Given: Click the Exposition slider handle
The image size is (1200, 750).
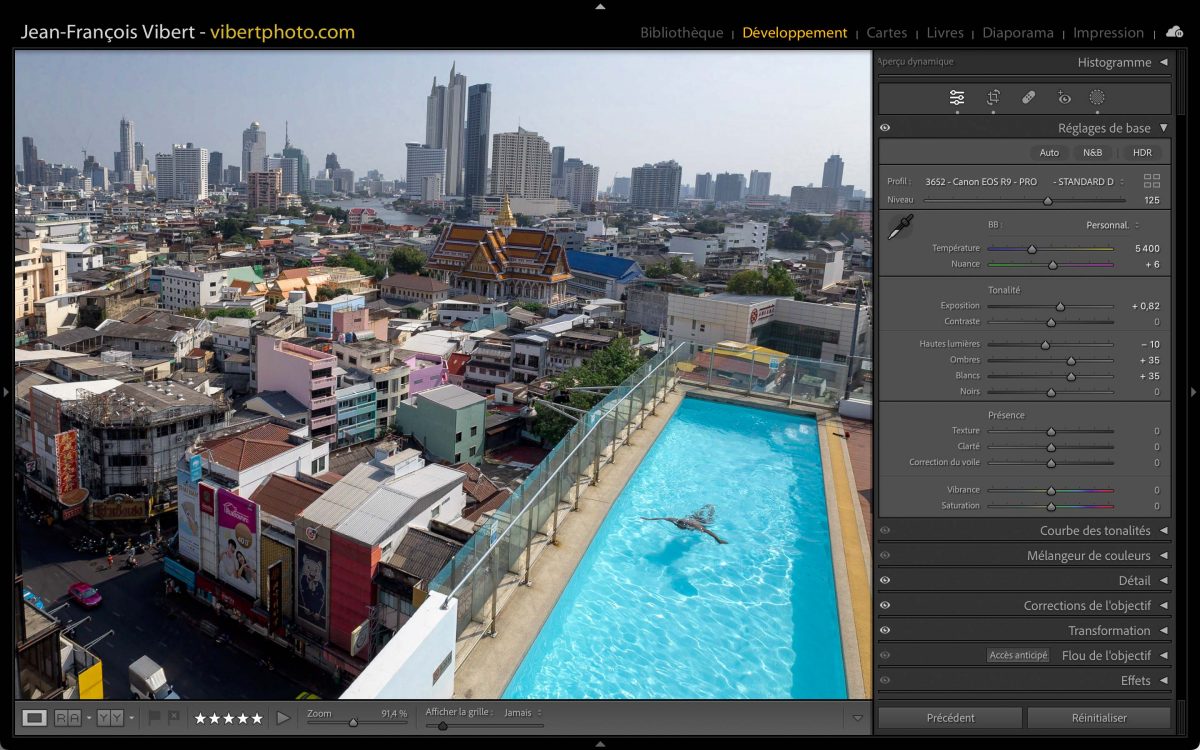Looking at the screenshot, I should click(x=1060, y=306).
